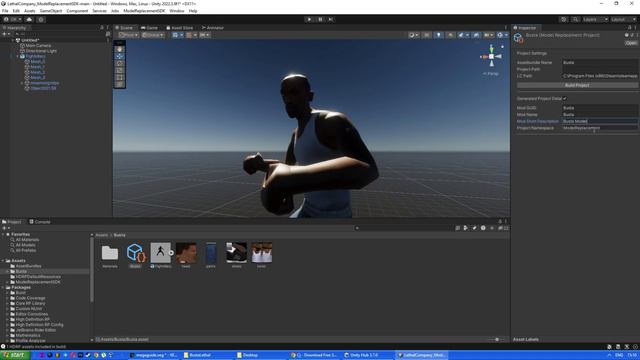Toggle scene audio icon

point(450,35)
